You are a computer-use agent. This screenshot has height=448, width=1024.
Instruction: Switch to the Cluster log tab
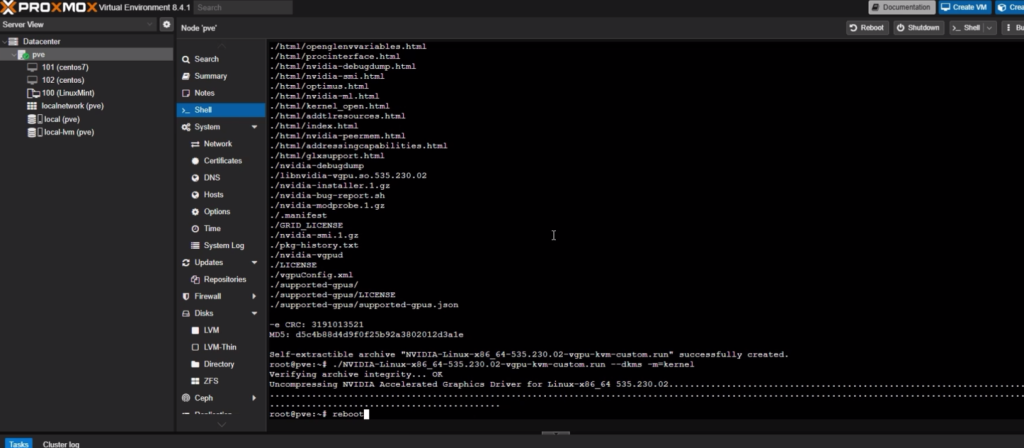click(x=61, y=443)
